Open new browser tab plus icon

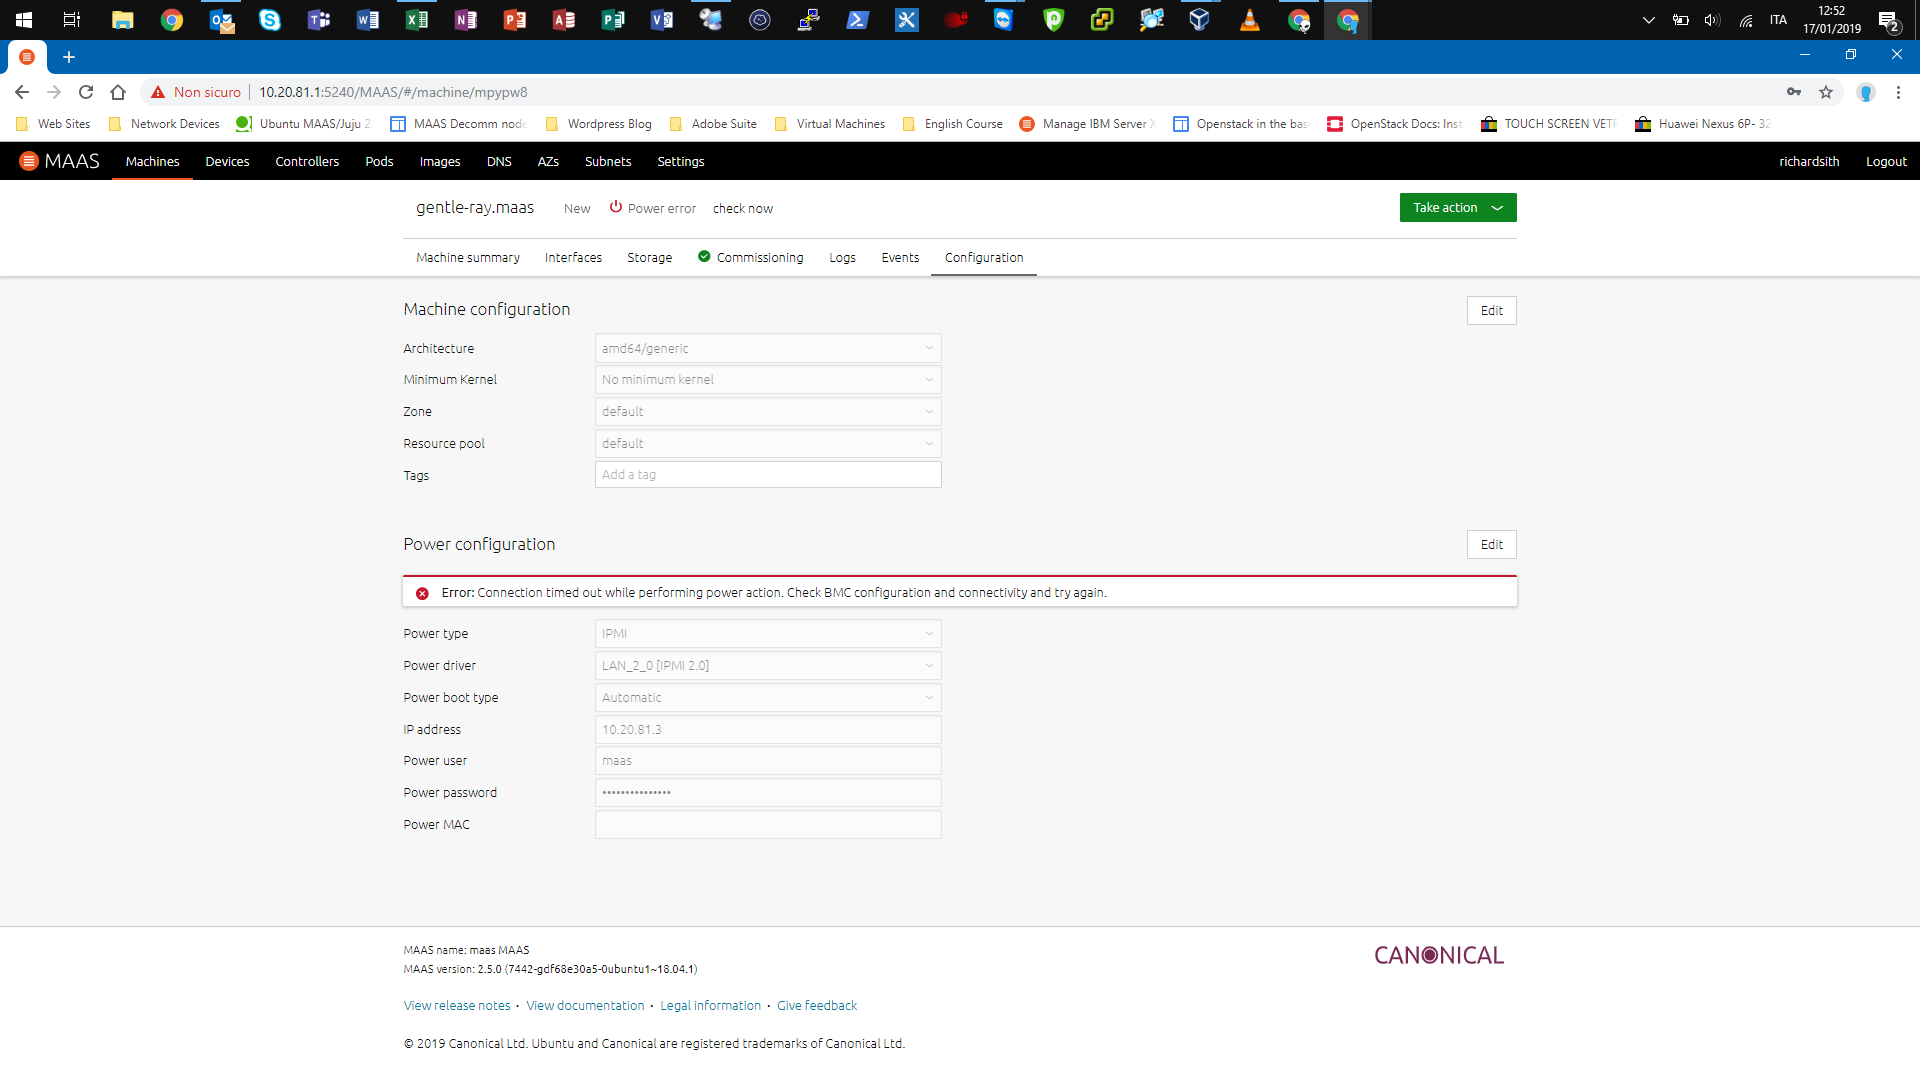pos(69,57)
